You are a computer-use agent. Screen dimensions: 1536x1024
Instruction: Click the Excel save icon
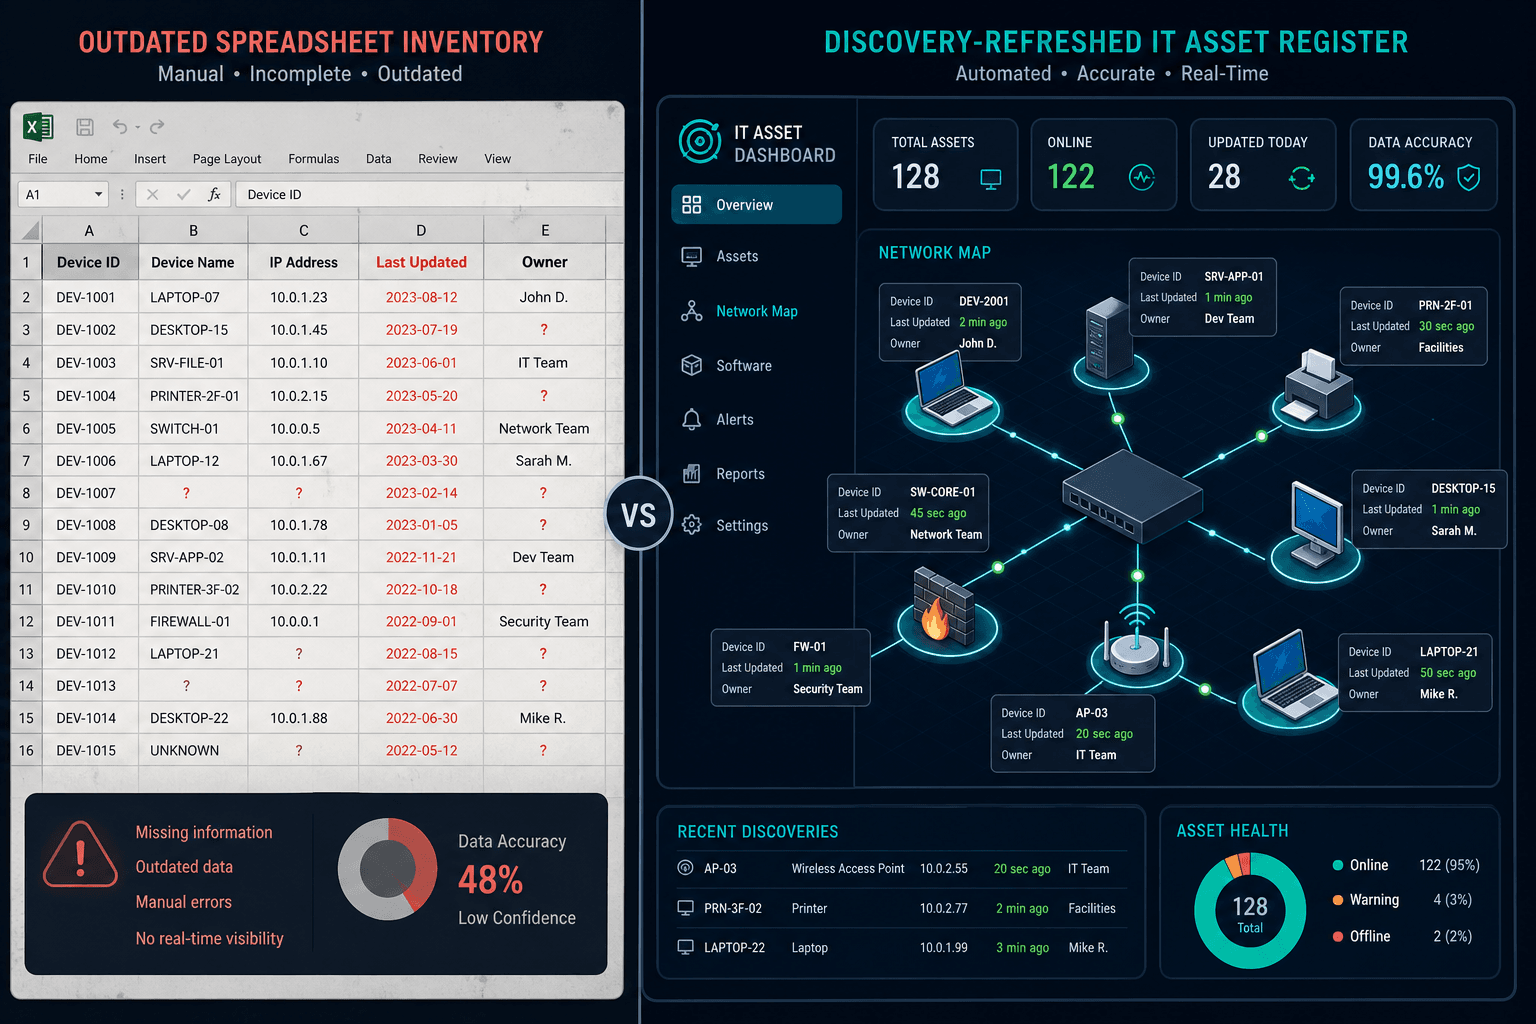click(85, 127)
